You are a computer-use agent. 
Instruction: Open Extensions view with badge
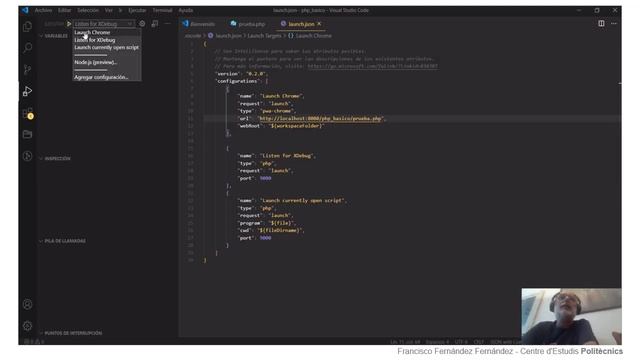point(28,113)
